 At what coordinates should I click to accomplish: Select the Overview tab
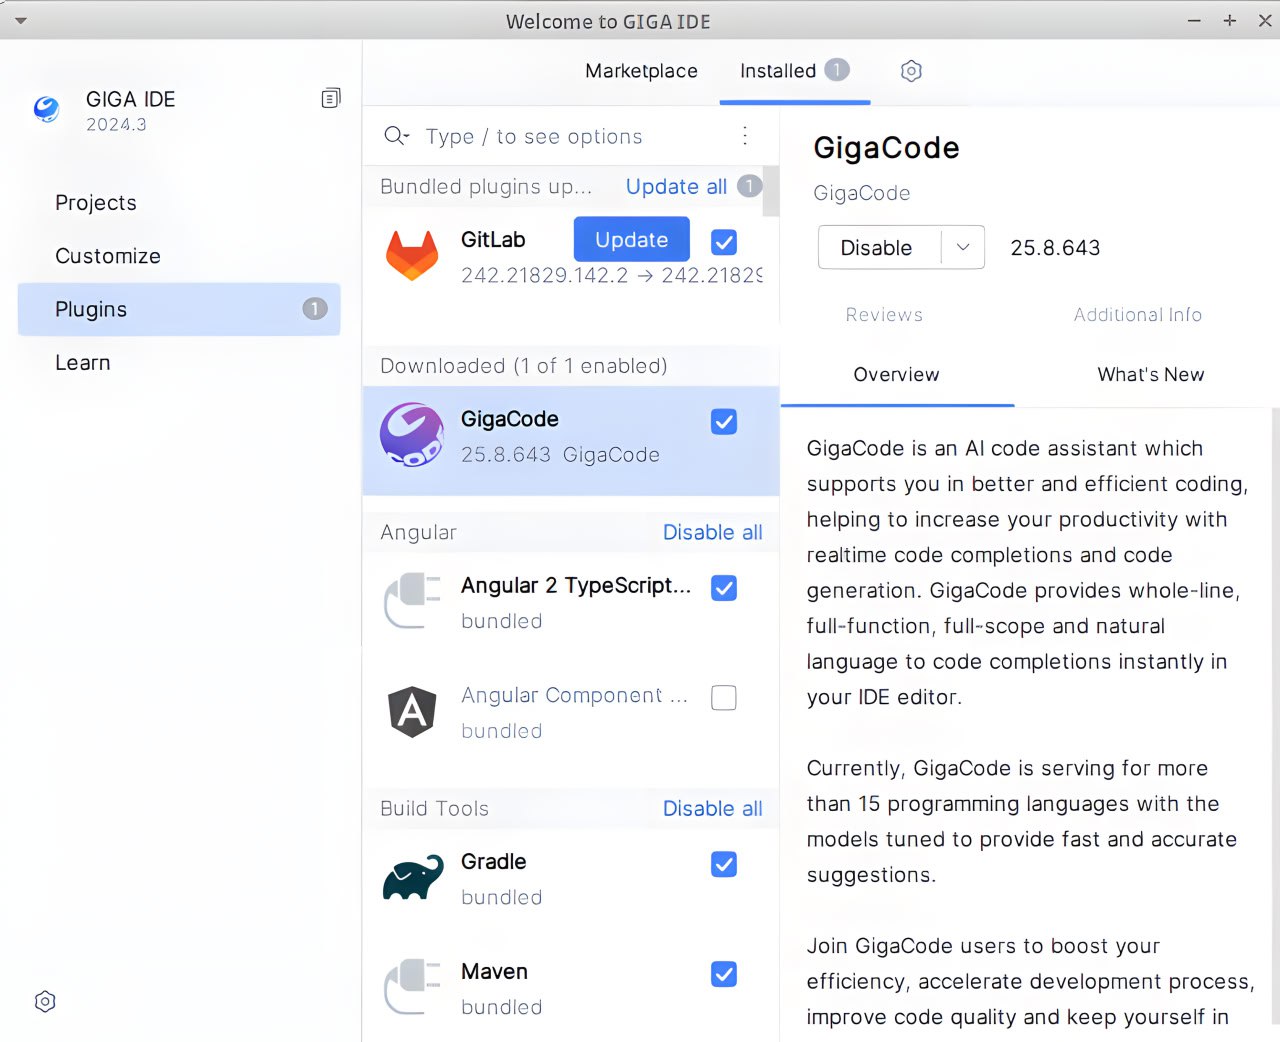point(896,375)
